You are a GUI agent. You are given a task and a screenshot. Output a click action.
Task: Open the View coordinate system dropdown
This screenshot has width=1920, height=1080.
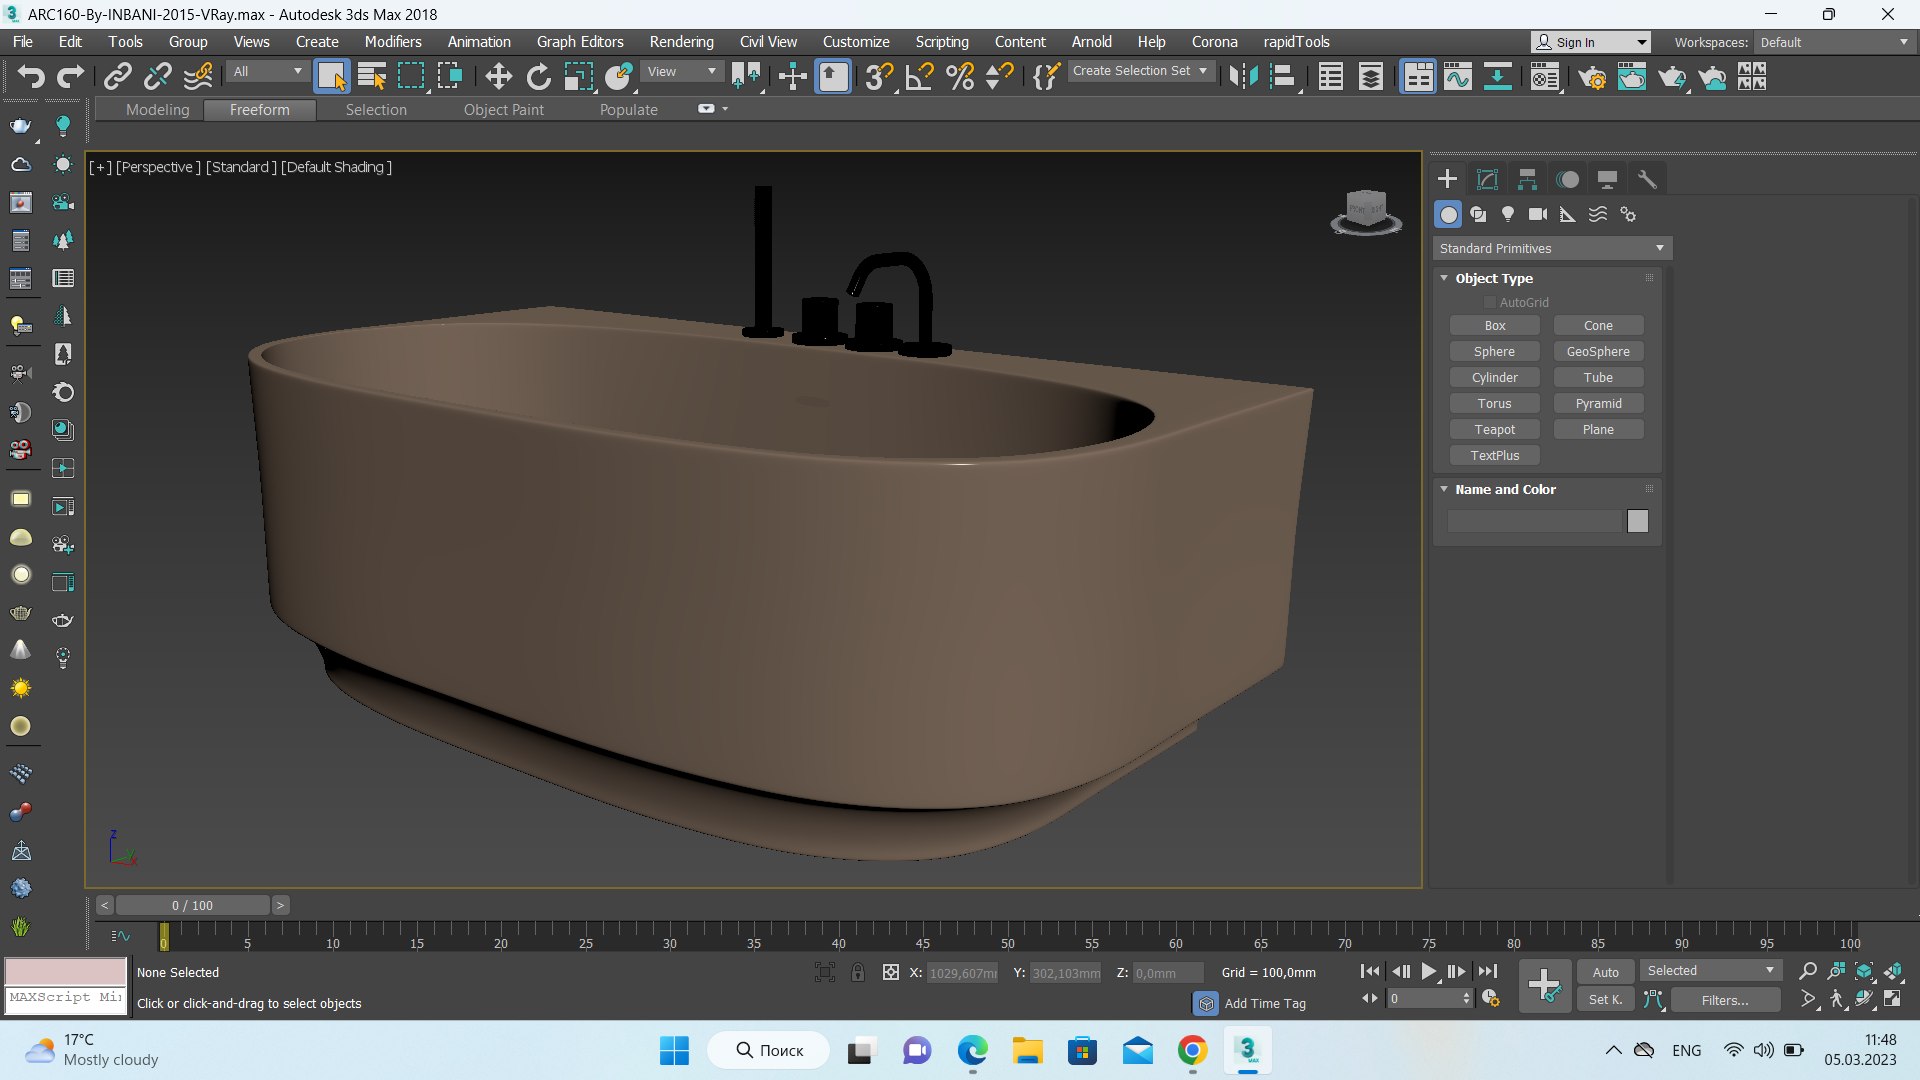(681, 71)
